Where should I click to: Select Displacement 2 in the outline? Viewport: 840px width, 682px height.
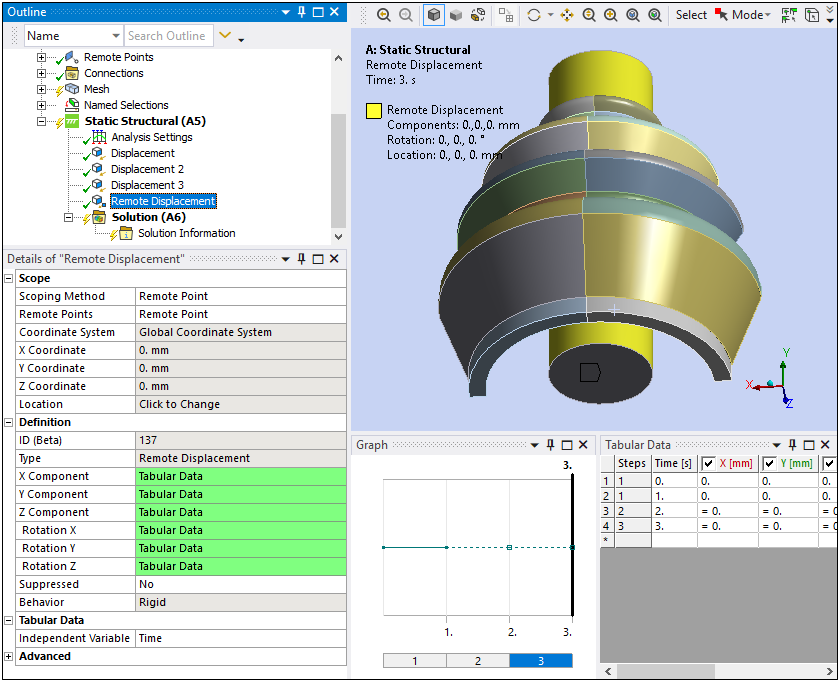[147, 169]
